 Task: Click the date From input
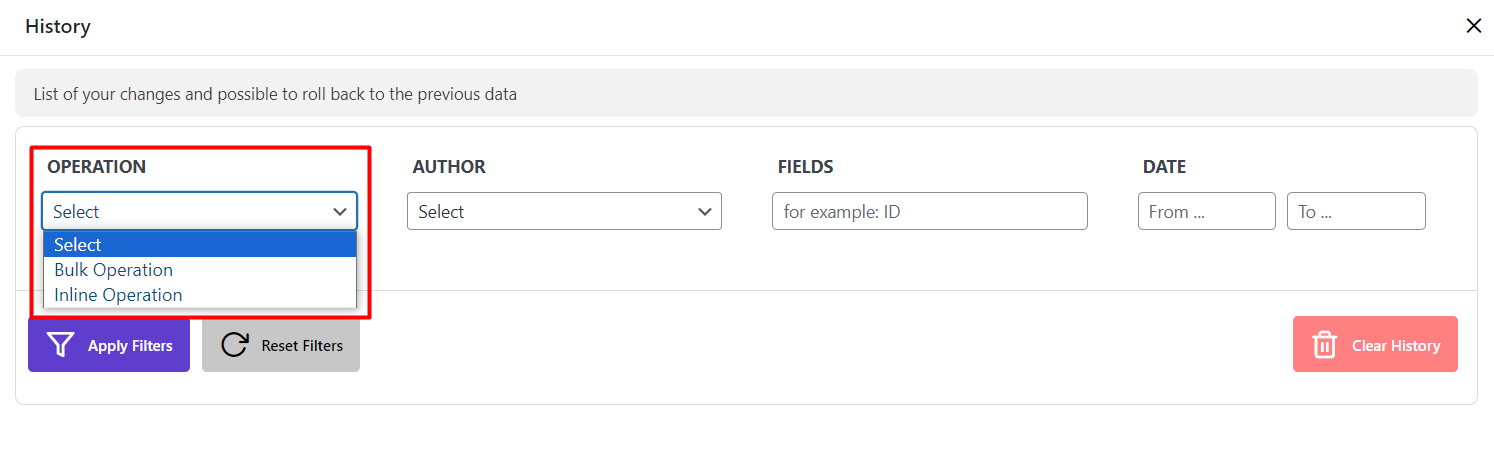1206,212
